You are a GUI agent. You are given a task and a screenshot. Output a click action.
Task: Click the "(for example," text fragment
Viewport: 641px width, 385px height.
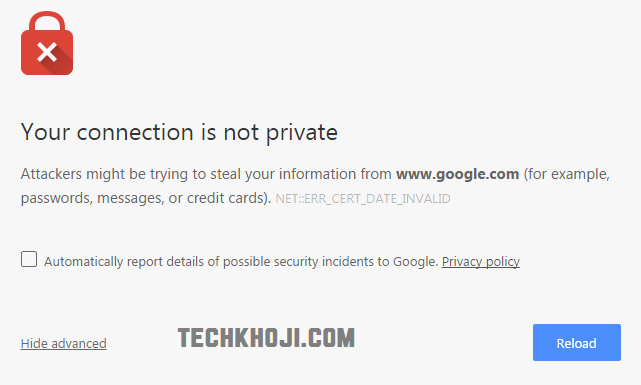[x=567, y=175]
